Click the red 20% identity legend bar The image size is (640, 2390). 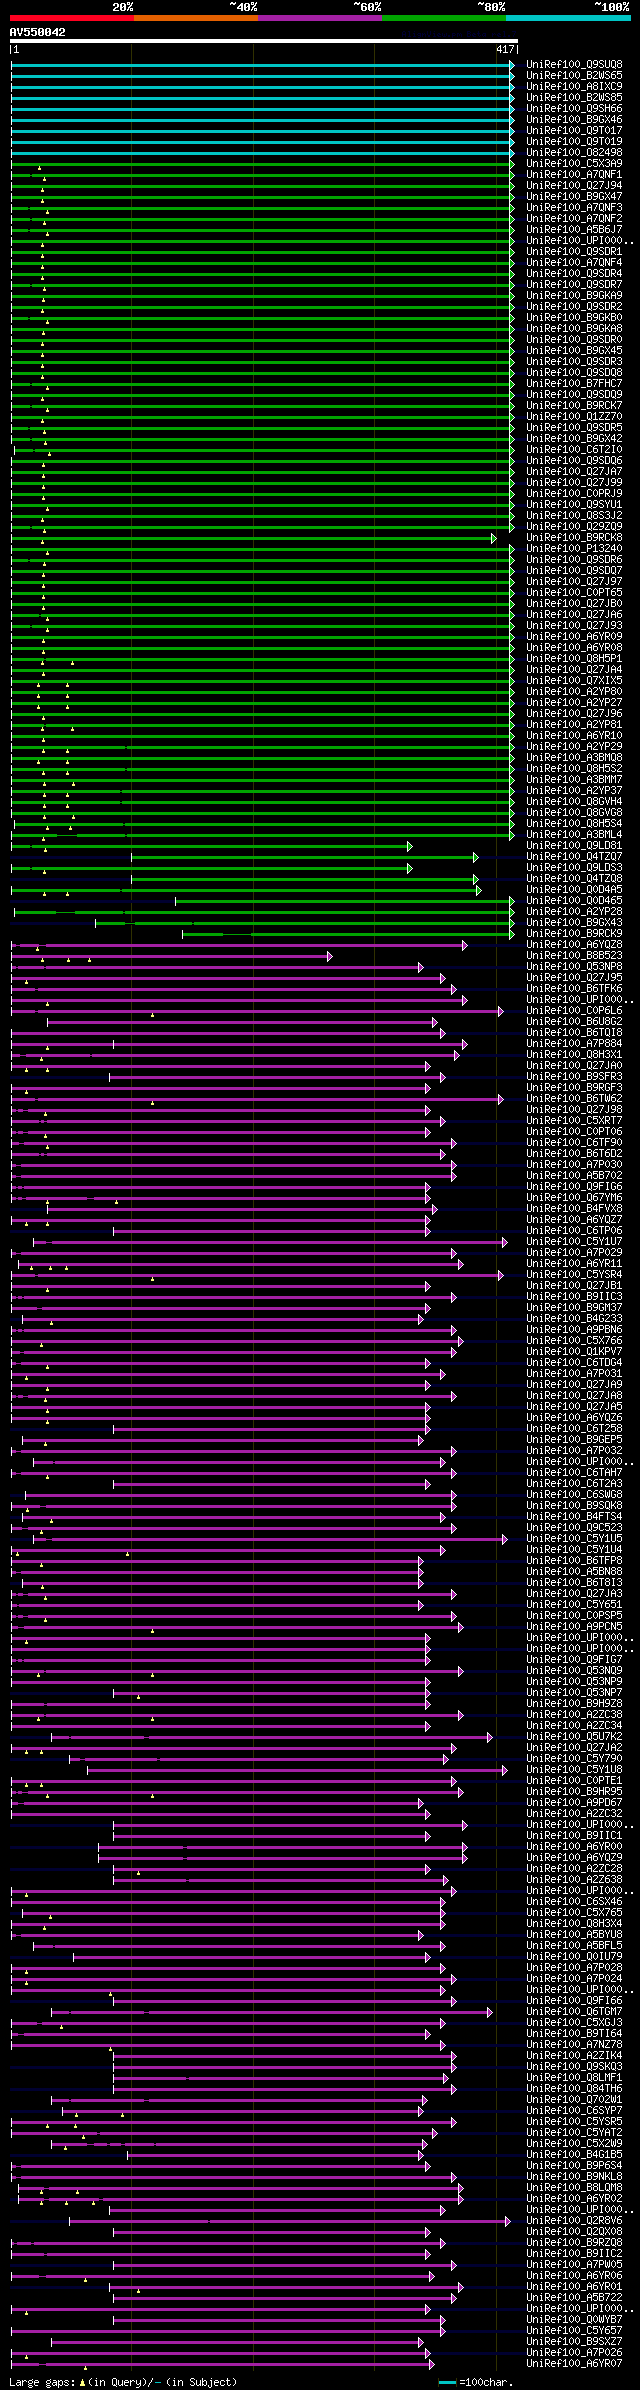[72, 17]
